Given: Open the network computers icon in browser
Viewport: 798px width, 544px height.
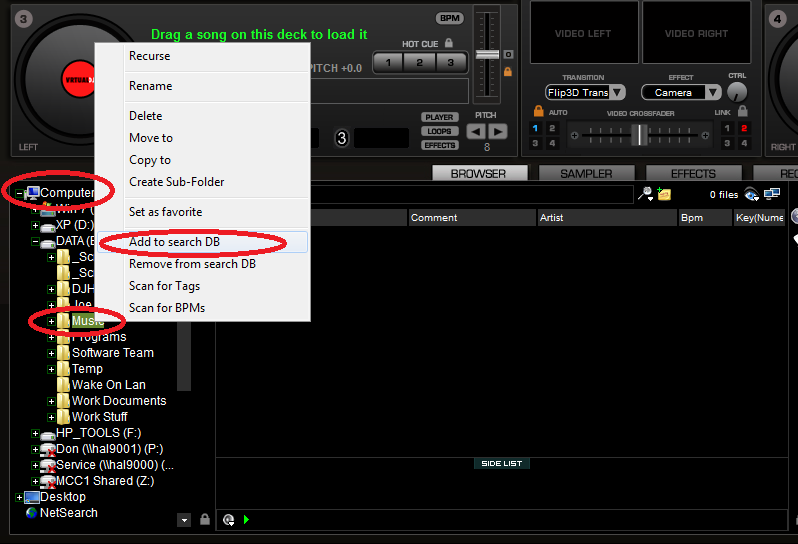Looking at the screenshot, I should point(772,194).
